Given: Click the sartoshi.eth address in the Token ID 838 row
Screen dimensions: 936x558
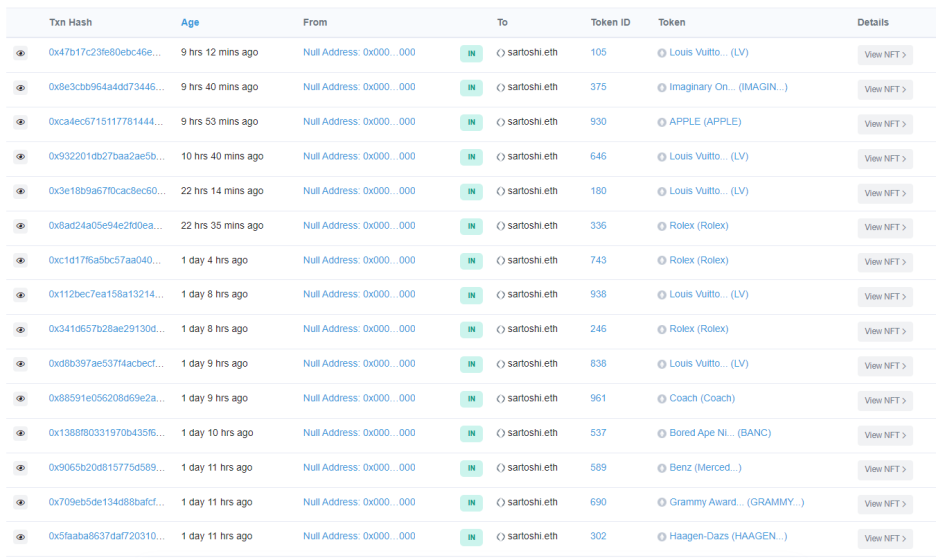Looking at the screenshot, I should (532, 363).
